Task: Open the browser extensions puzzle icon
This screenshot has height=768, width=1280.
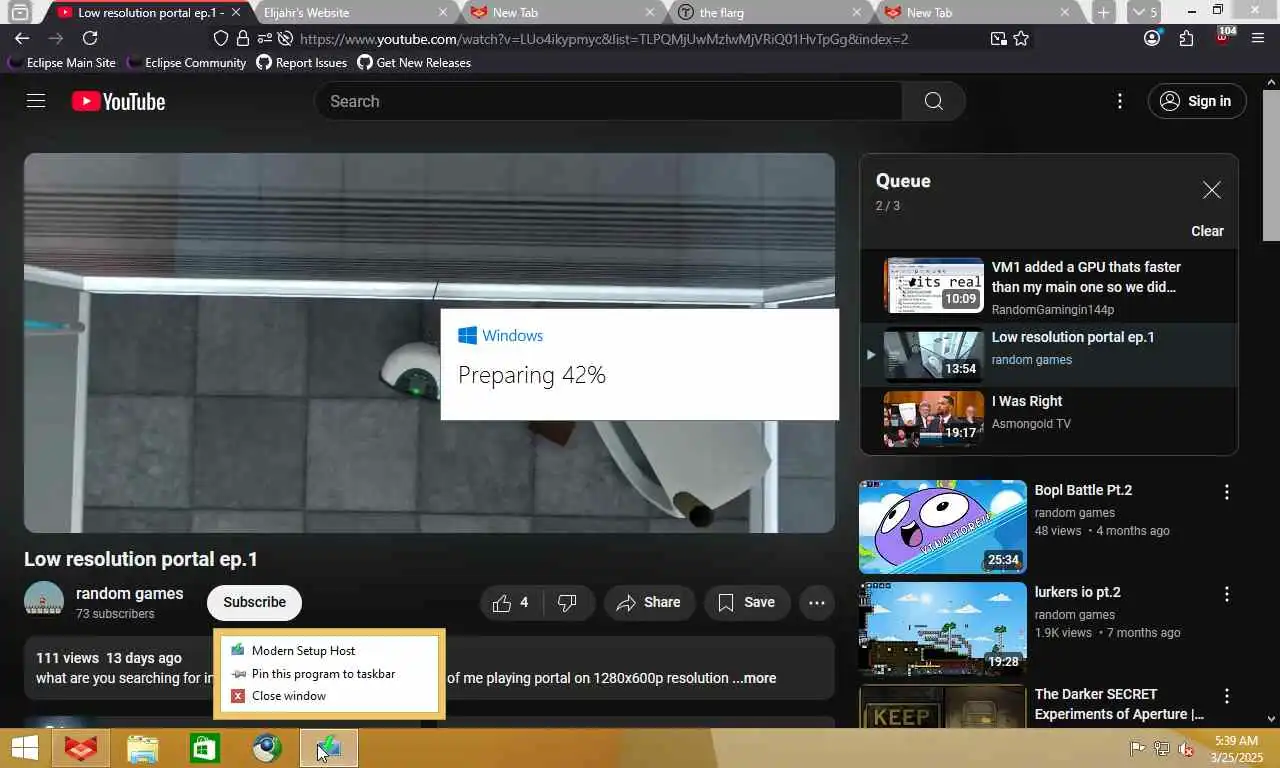Action: click(x=1187, y=39)
